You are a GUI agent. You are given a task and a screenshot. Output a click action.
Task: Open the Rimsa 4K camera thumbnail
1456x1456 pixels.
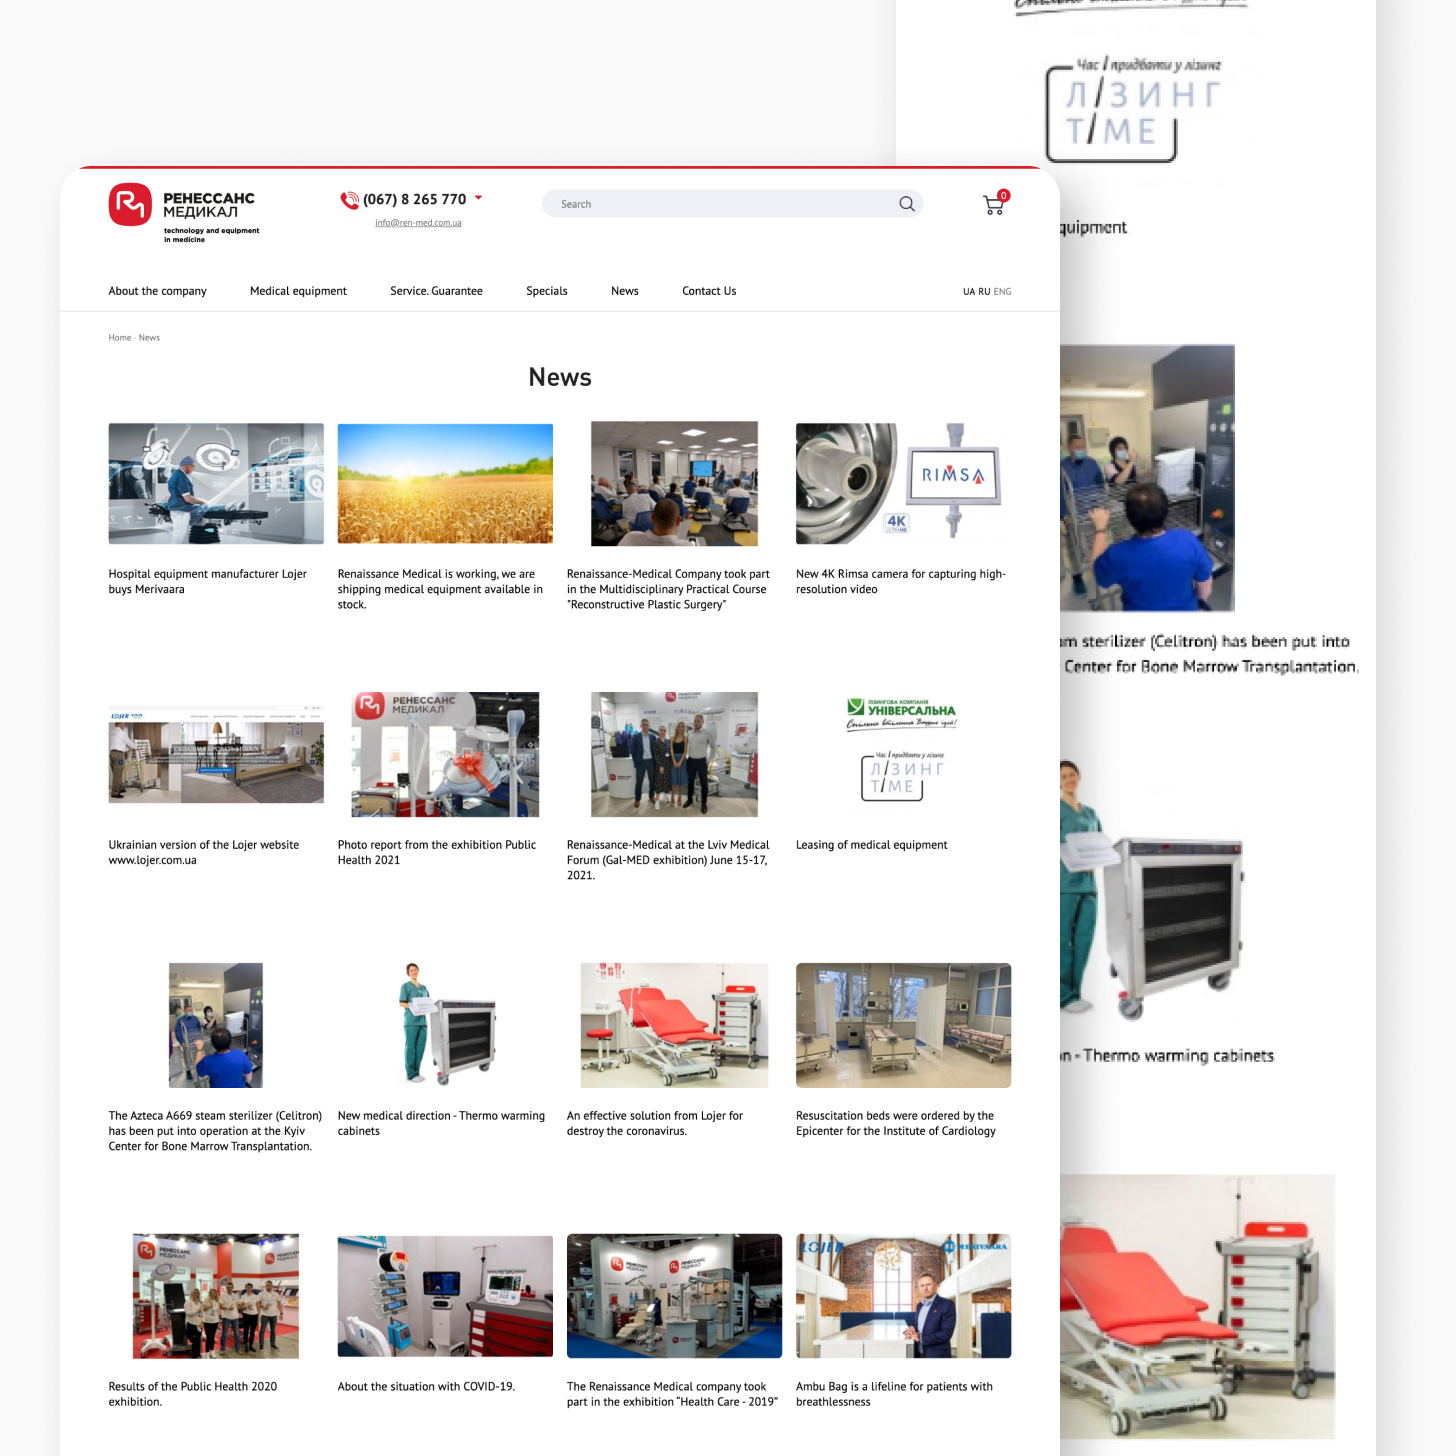902,484
